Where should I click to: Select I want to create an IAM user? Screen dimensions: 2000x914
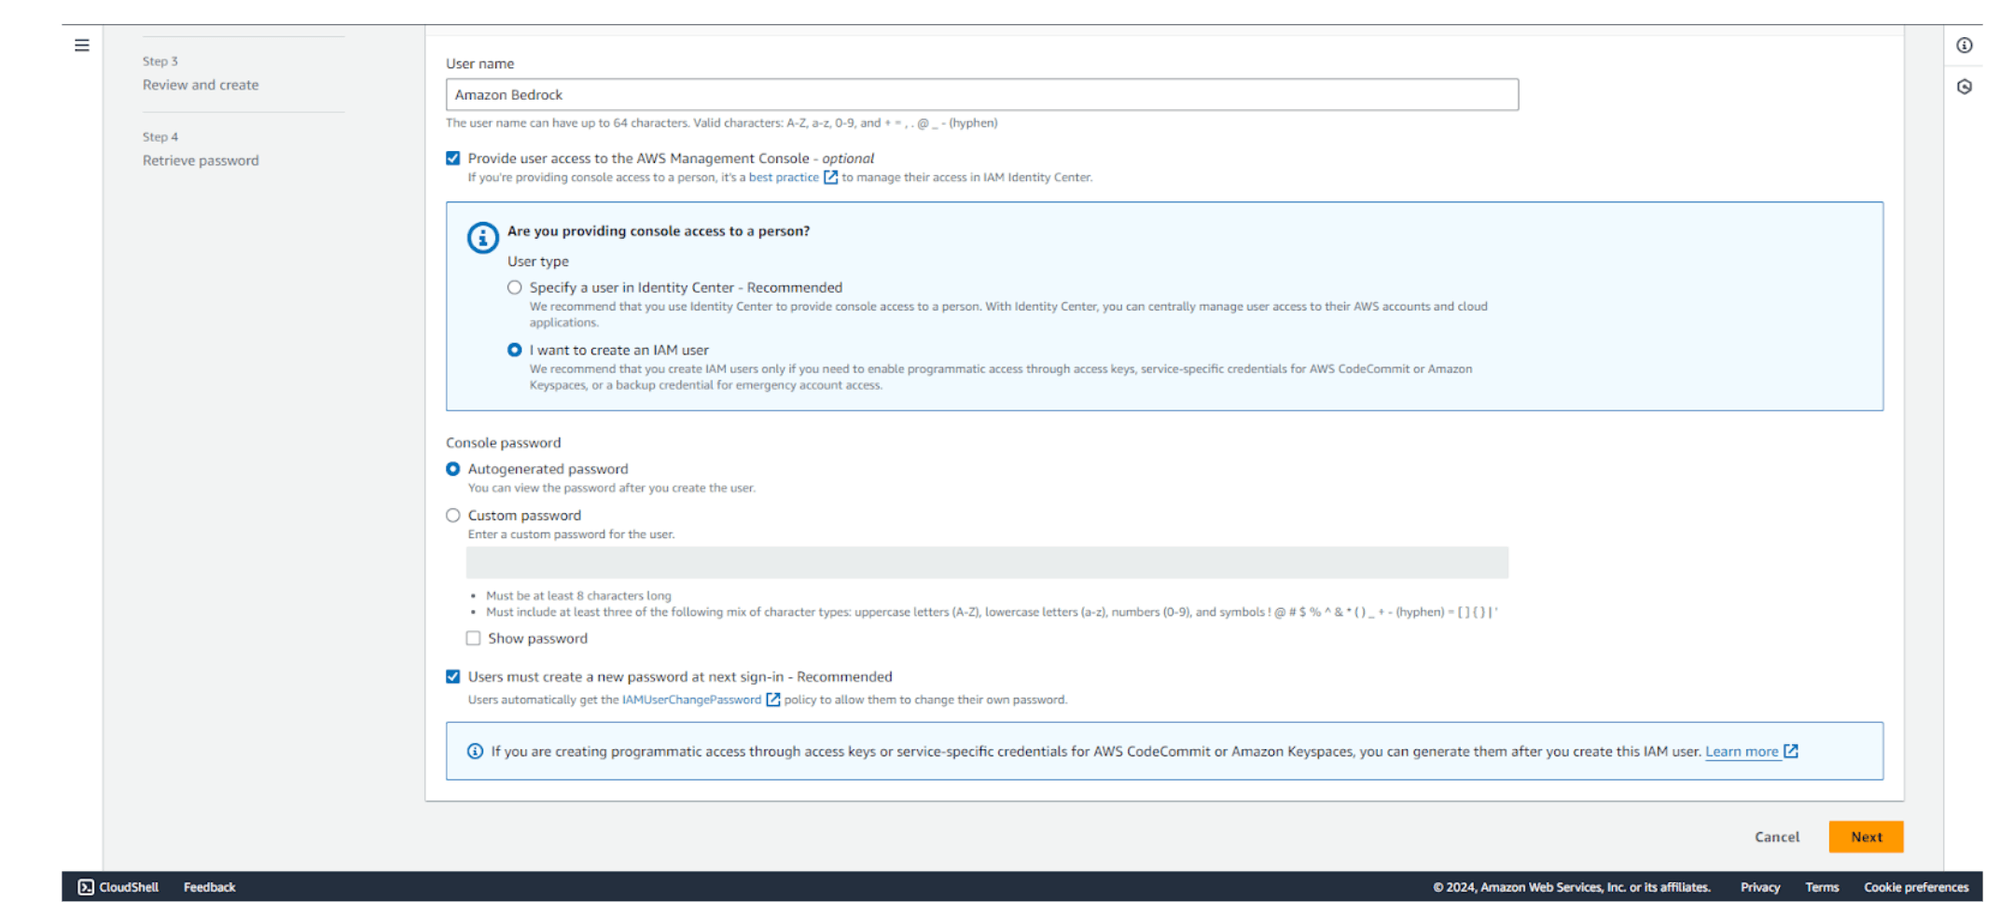pyautogui.click(x=514, y=350)
